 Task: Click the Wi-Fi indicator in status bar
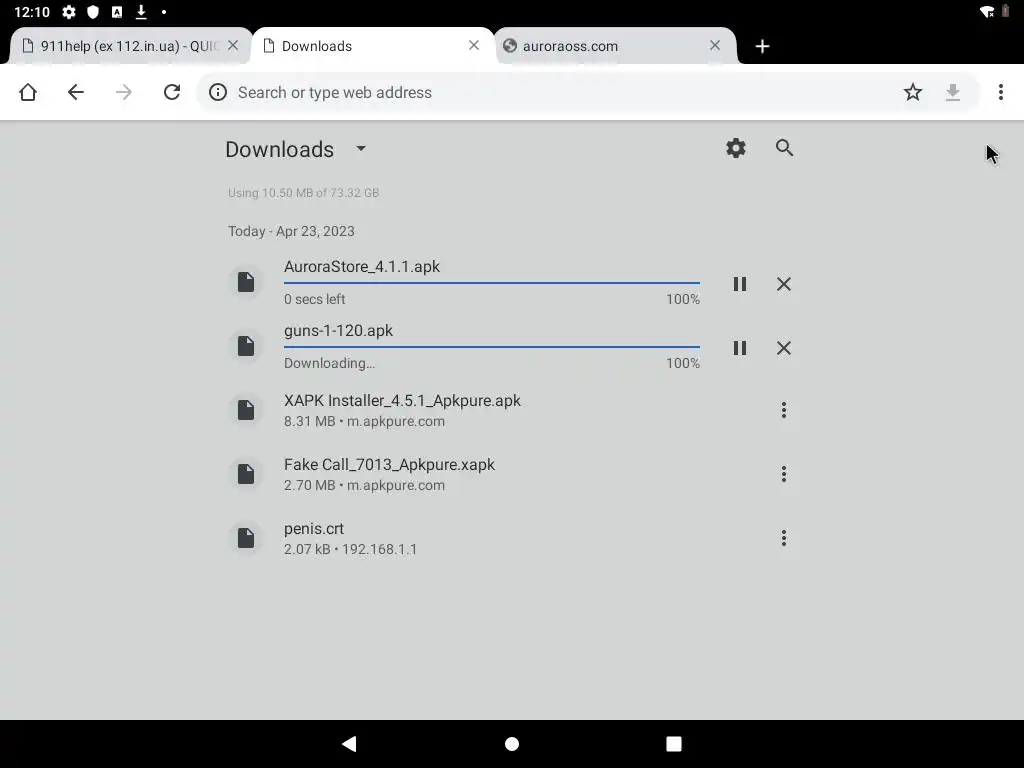pyautogui.click(x=987, y=12)
